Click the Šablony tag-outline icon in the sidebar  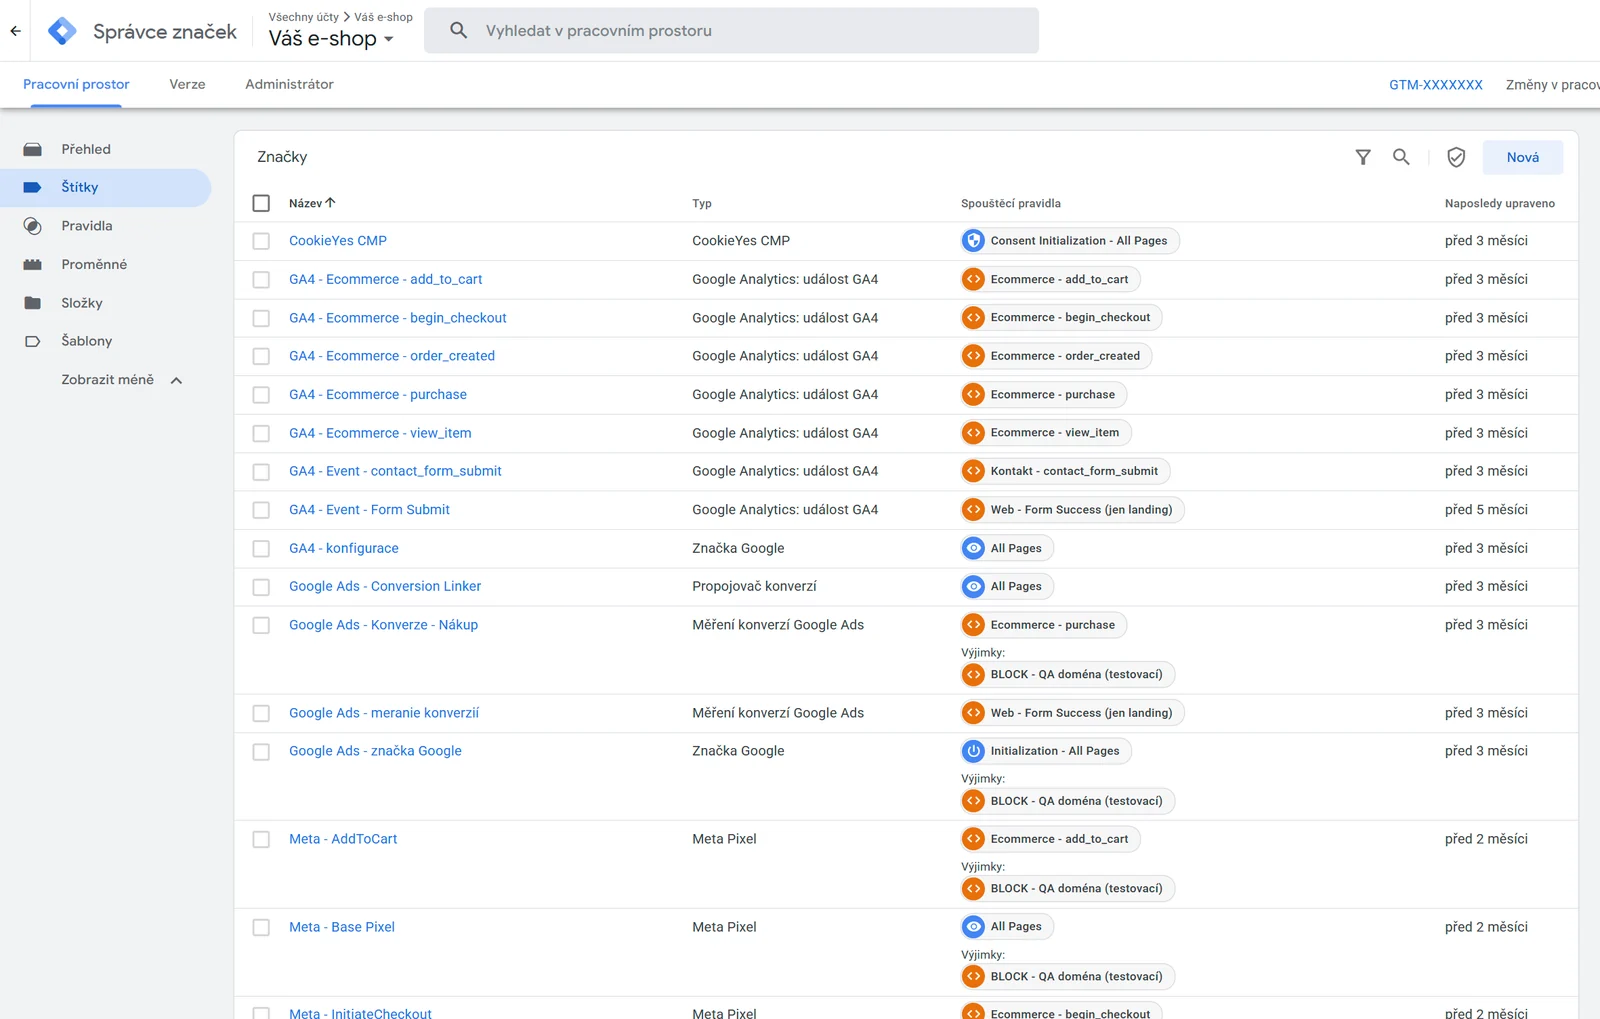coord(32,341)
